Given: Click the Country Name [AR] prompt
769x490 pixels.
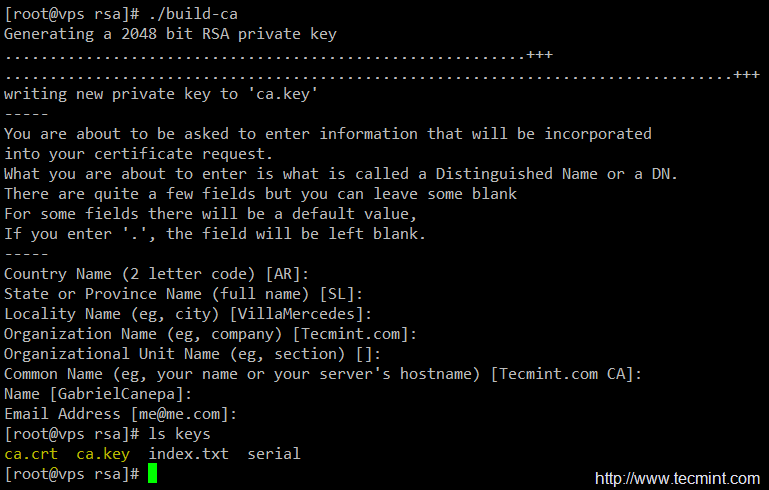Looking at the screenshot, I should coord(157,274).
